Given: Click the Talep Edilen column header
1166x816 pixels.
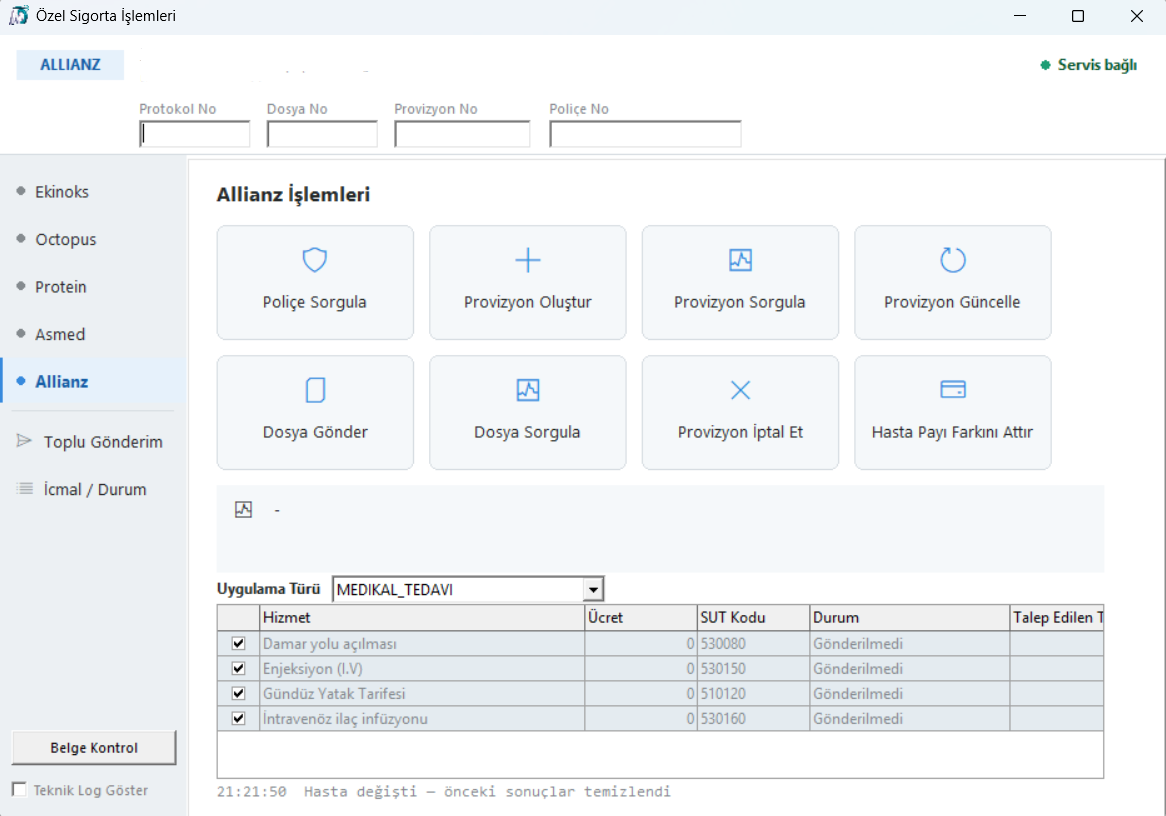Looking at the screenshot, I should coord(1057,617).
